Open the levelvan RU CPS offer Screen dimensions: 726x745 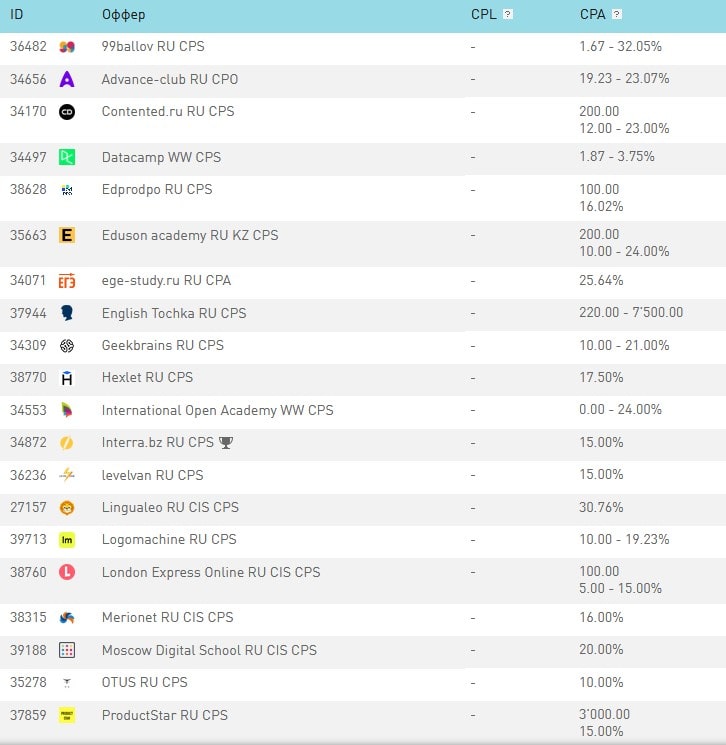153,475
